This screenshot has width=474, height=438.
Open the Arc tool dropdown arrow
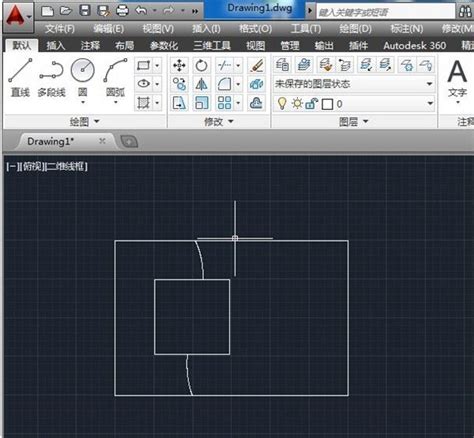115,102
